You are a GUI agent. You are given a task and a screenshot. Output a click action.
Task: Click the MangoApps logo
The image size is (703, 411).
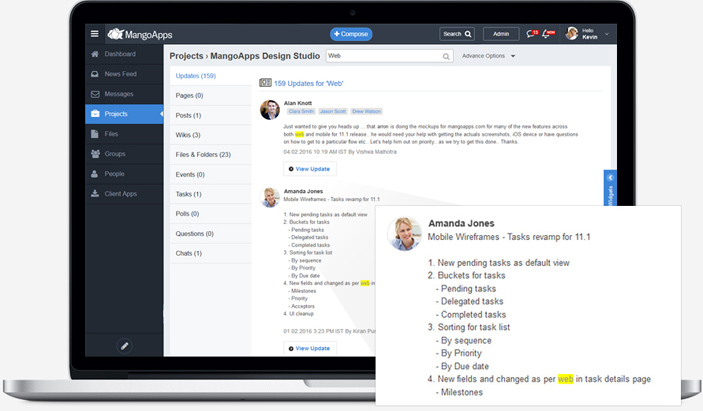[x=139, y=34]
